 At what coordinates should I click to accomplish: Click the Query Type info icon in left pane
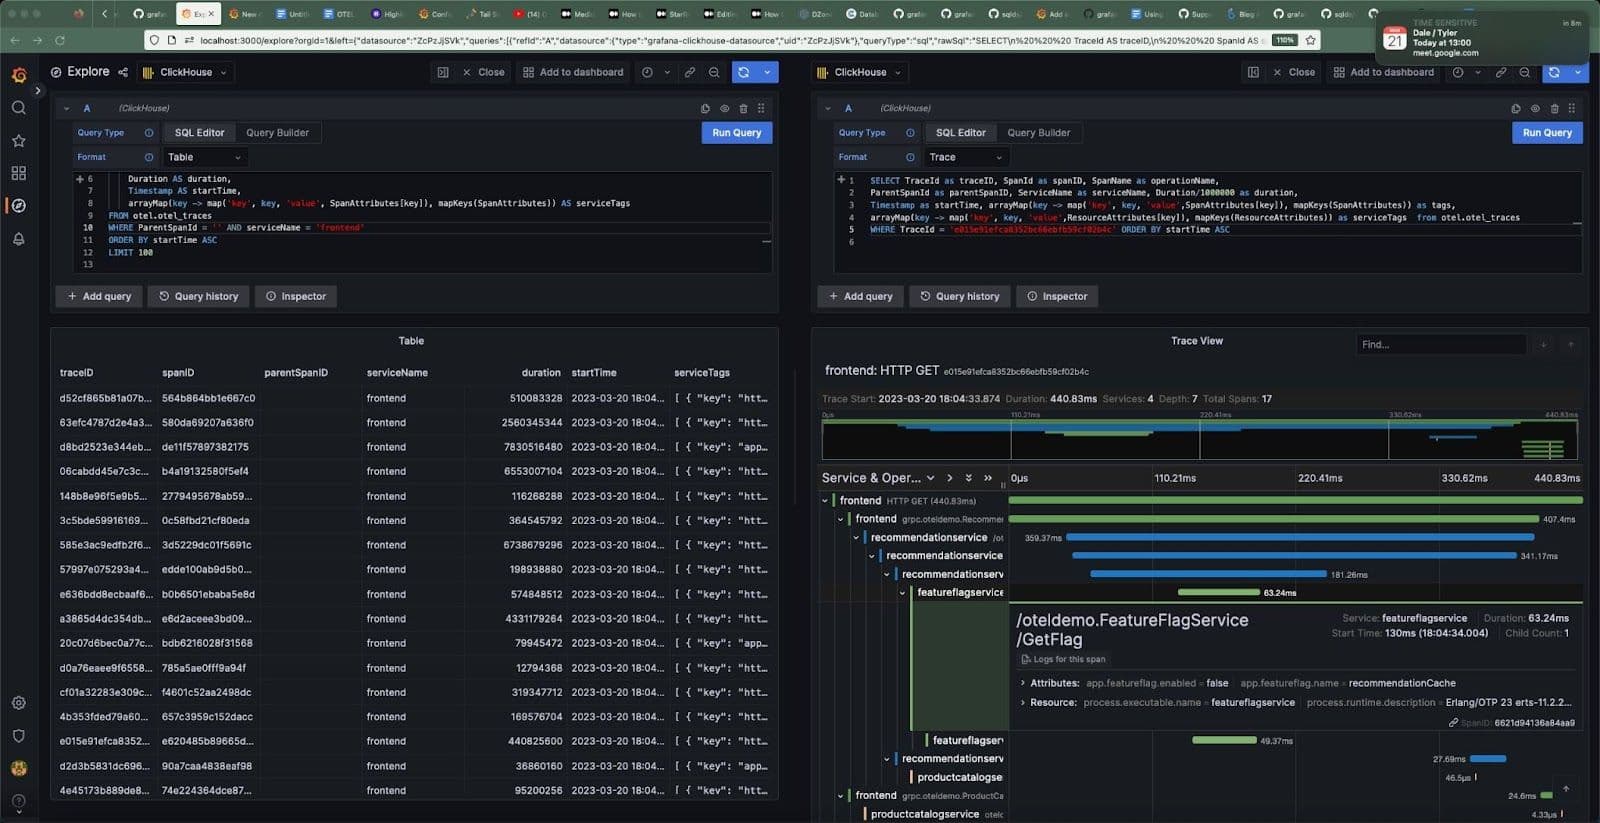[149, 133]
